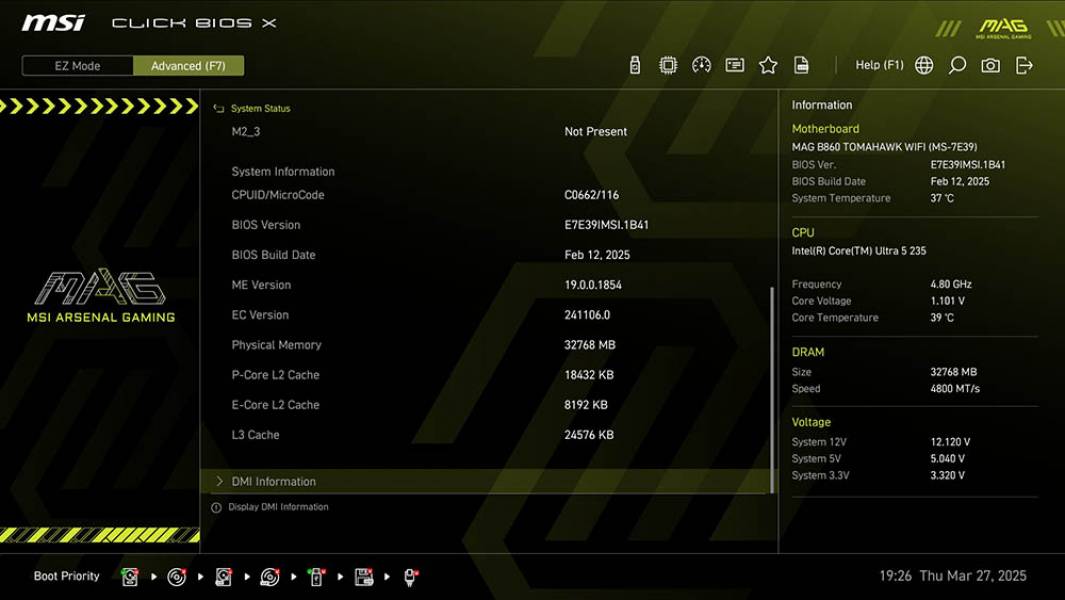
Task: Click the 18432 KB value
Action: tap(589, 374)
